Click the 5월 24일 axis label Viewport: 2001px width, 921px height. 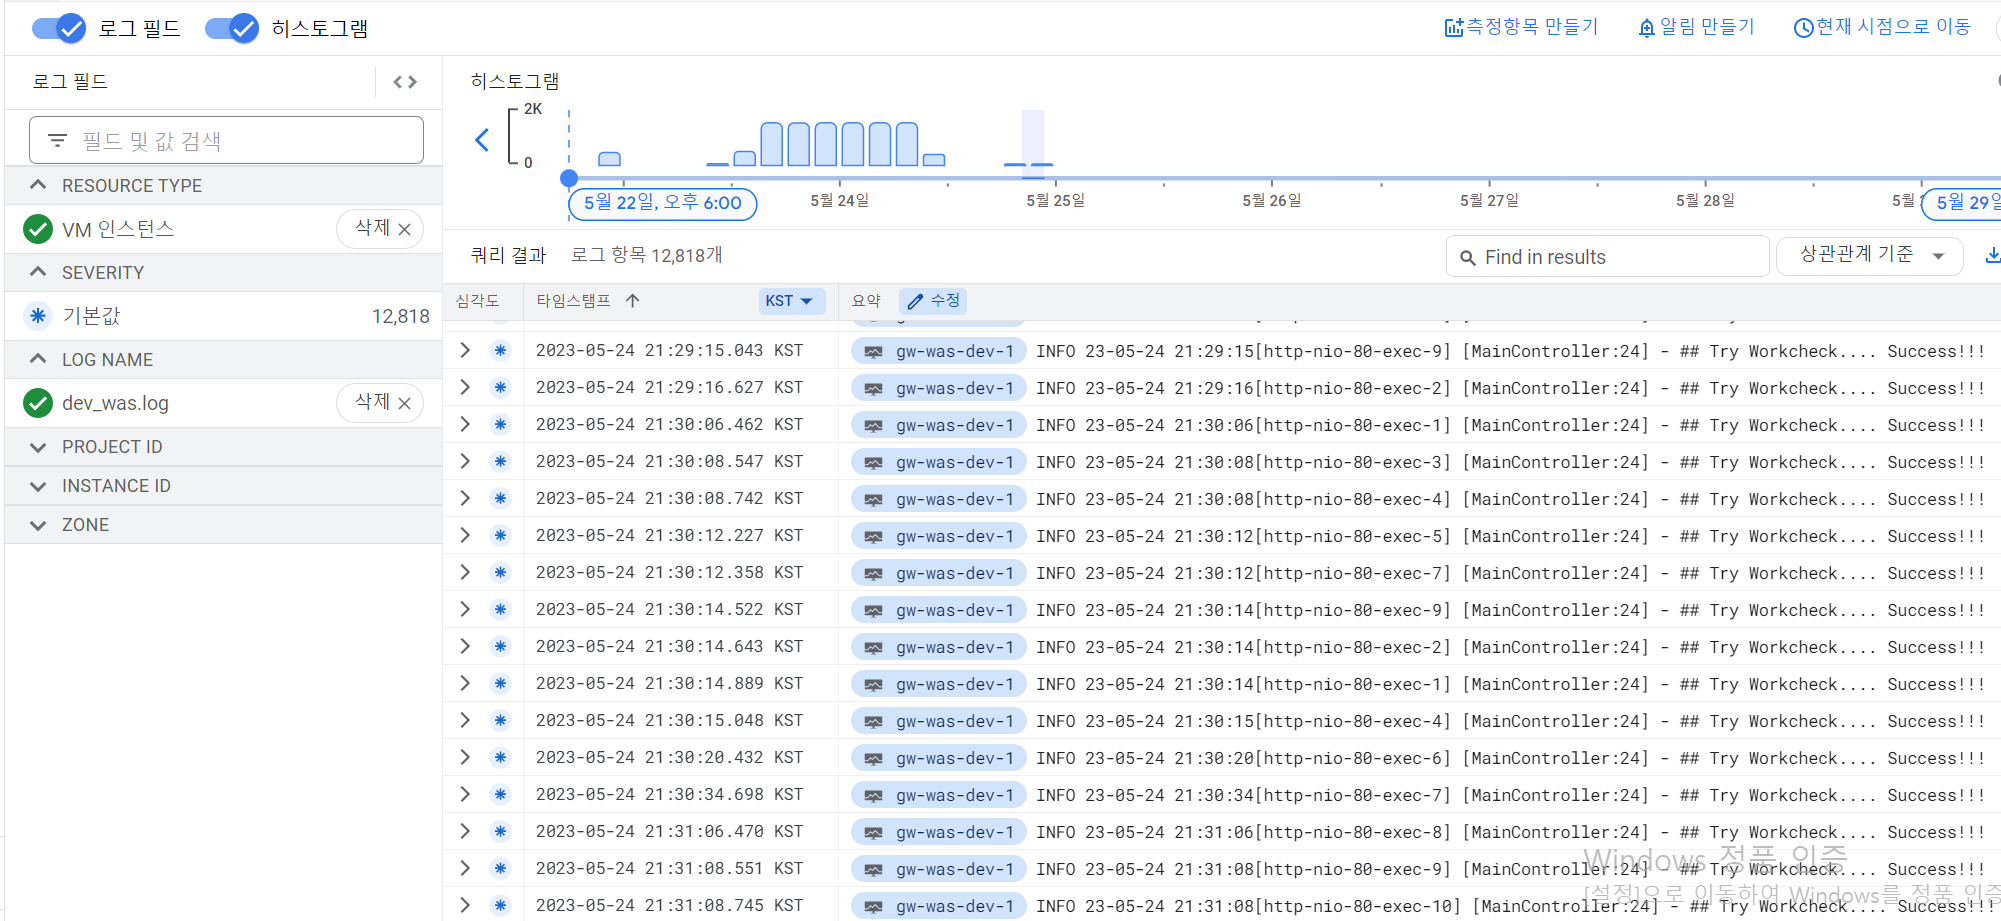coord(839,201)
